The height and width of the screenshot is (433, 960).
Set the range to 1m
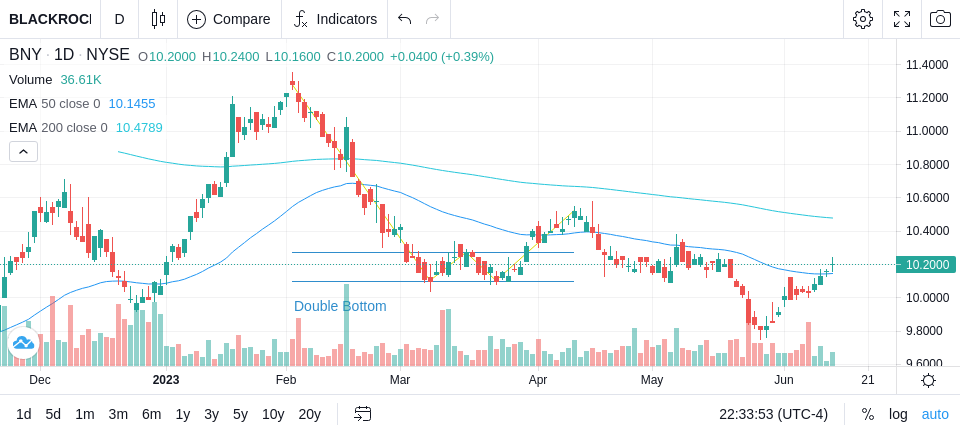(x=84, y=415)
